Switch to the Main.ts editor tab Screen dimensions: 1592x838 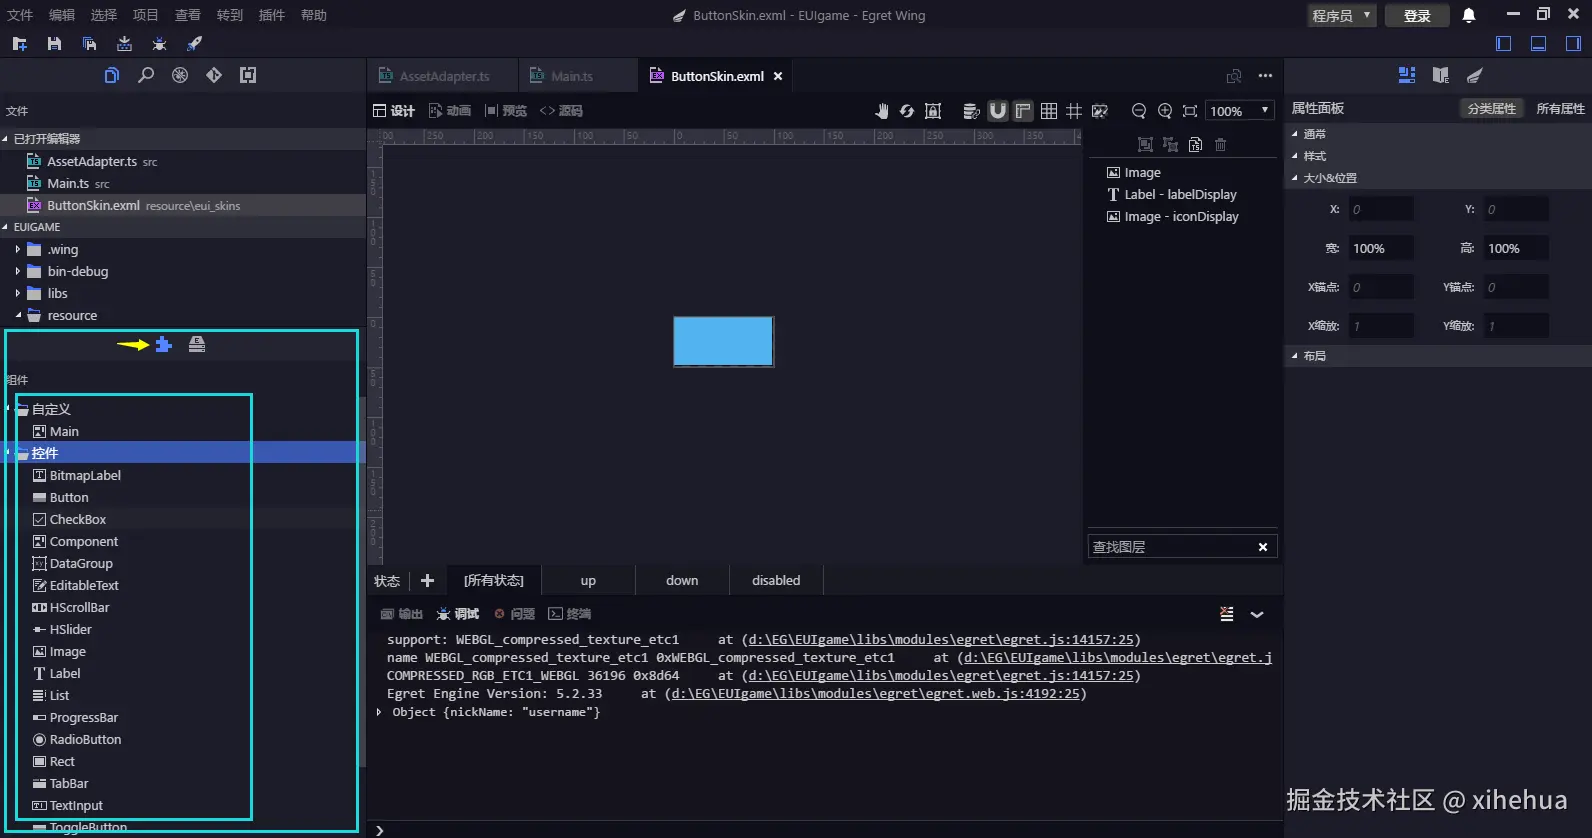tap(578, 76)
